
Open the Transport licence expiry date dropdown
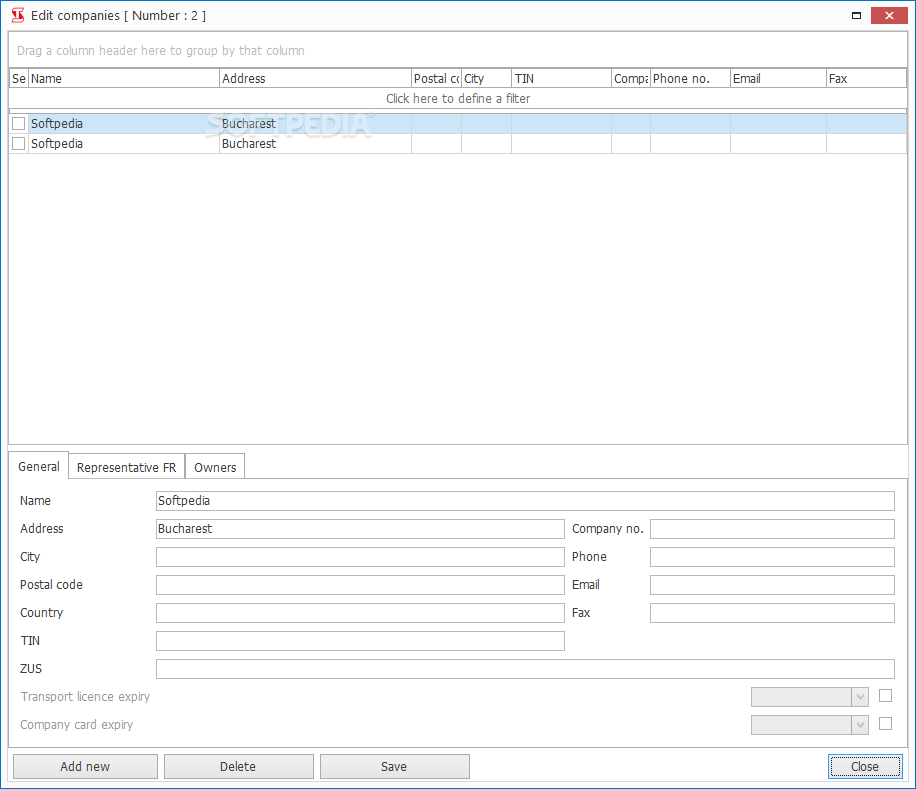coord(859,697)
